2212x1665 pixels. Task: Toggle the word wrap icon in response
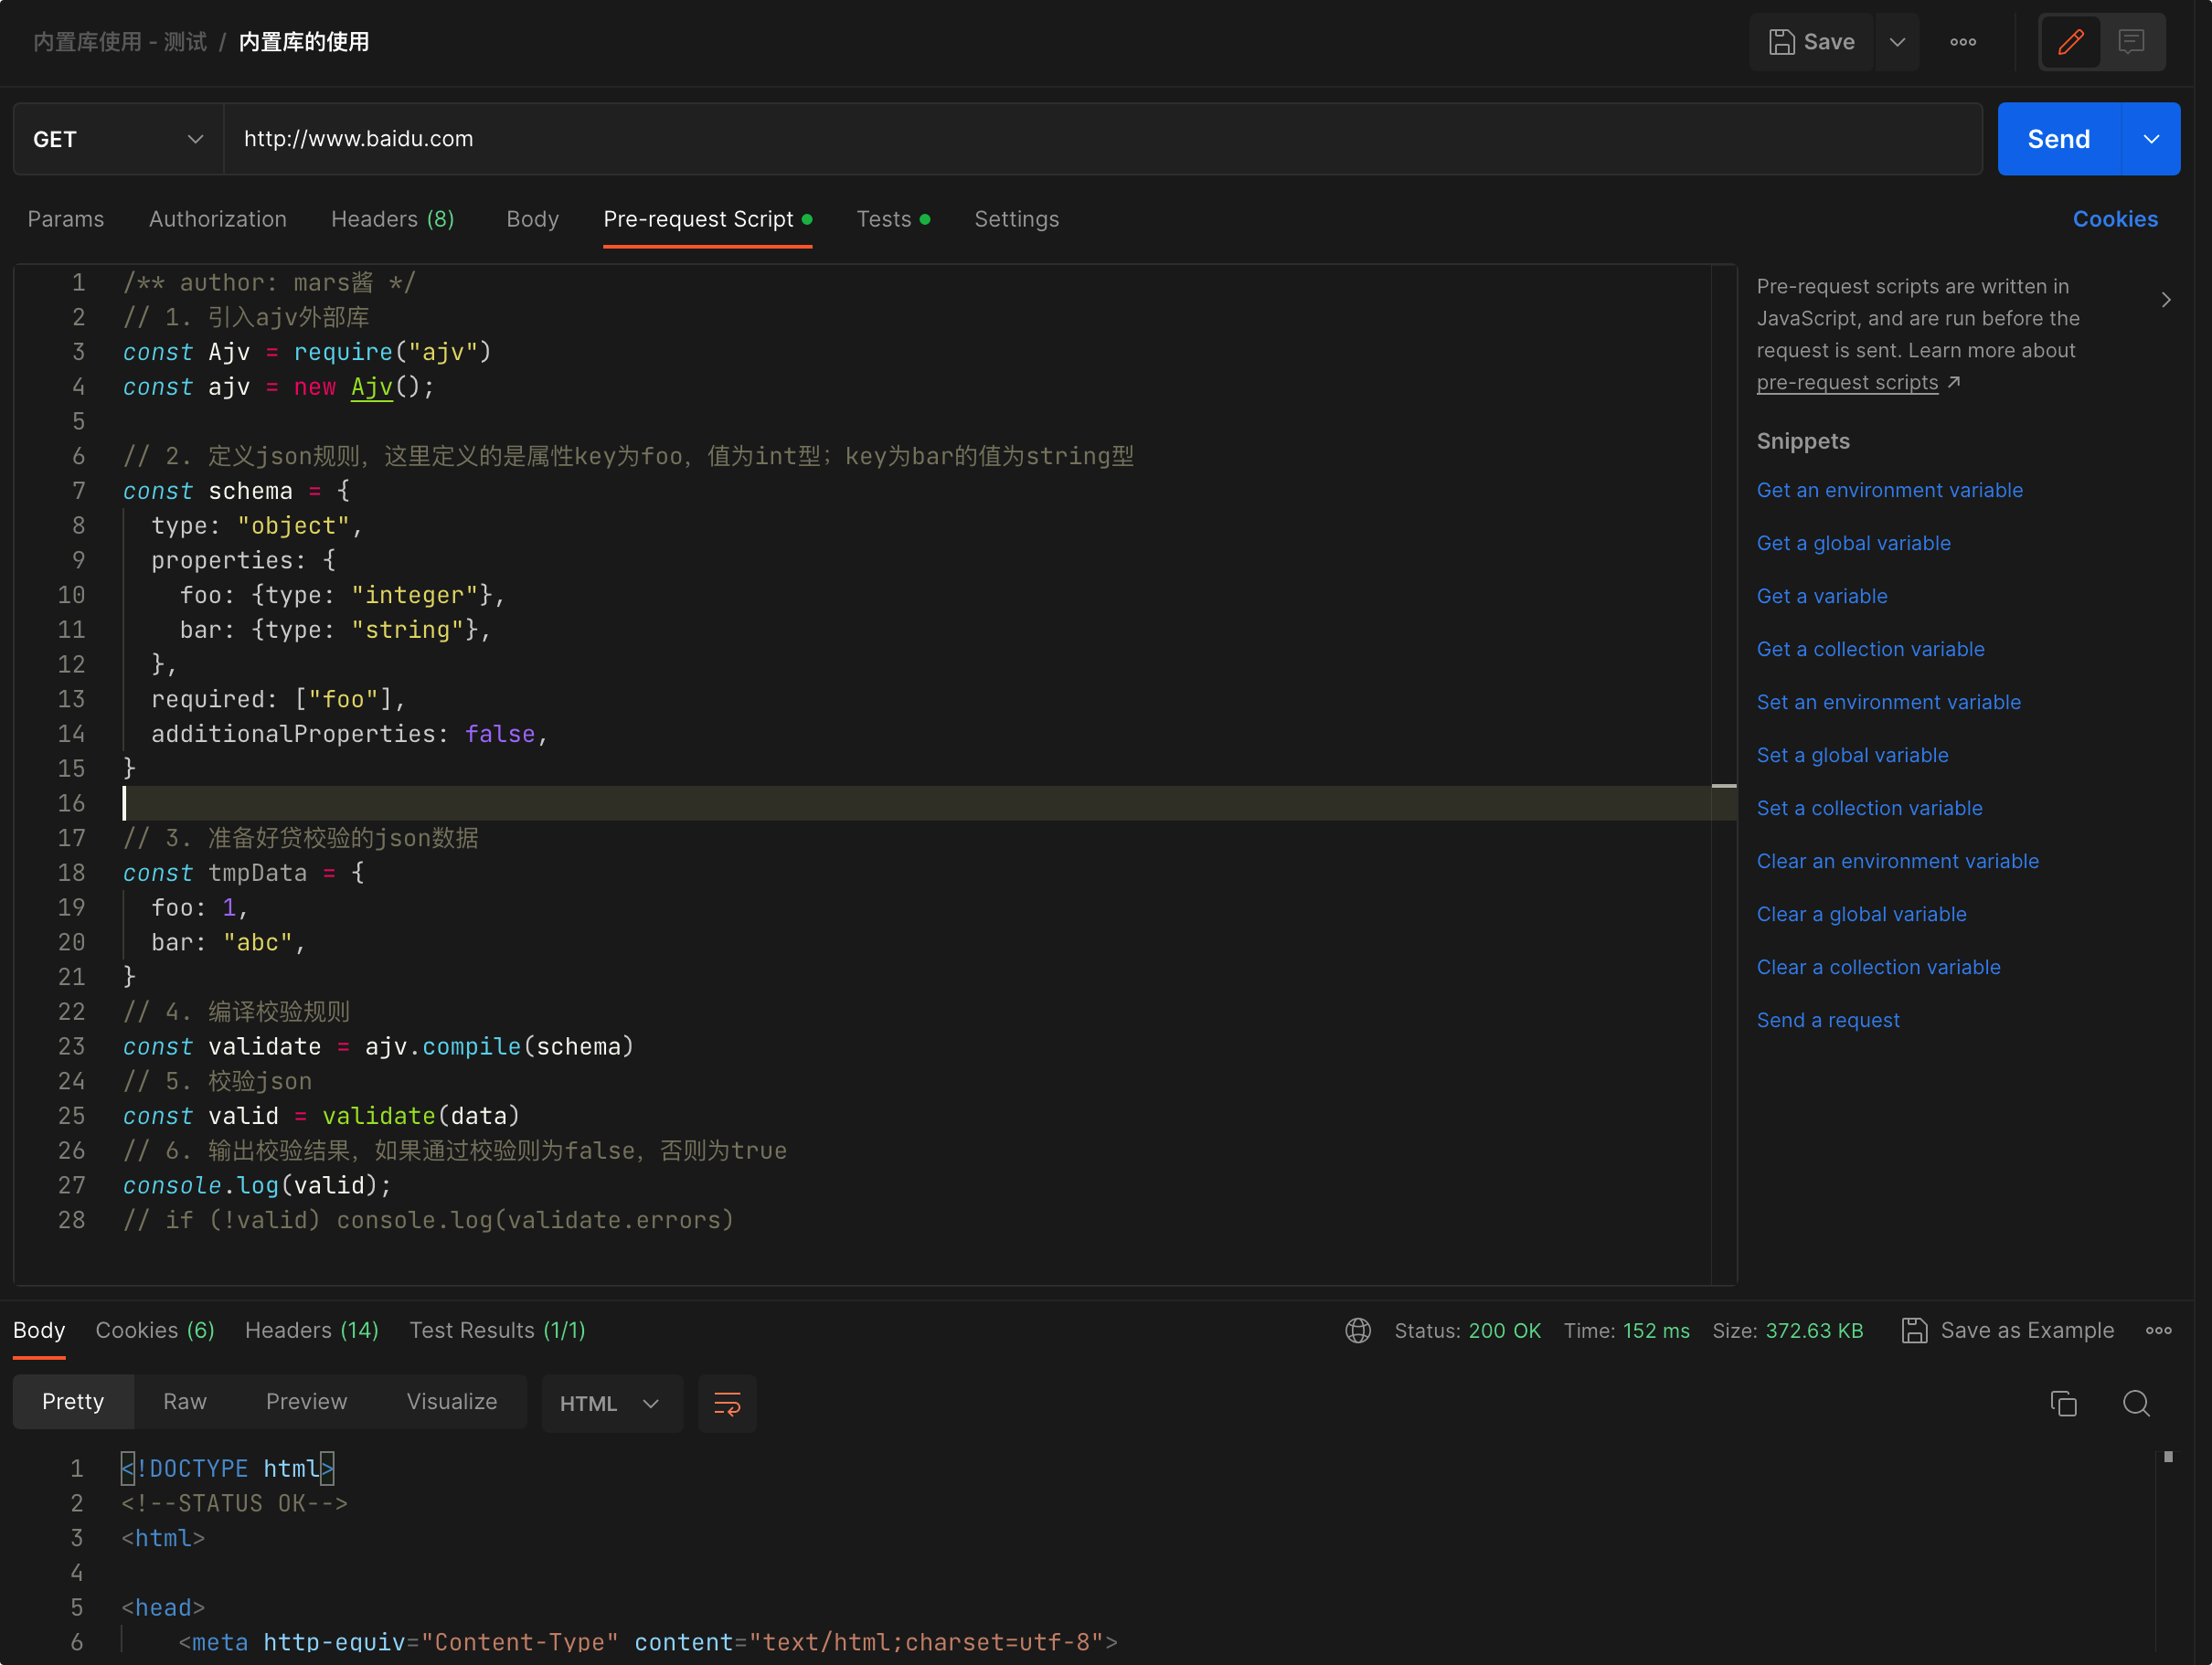click(726, 1403)
